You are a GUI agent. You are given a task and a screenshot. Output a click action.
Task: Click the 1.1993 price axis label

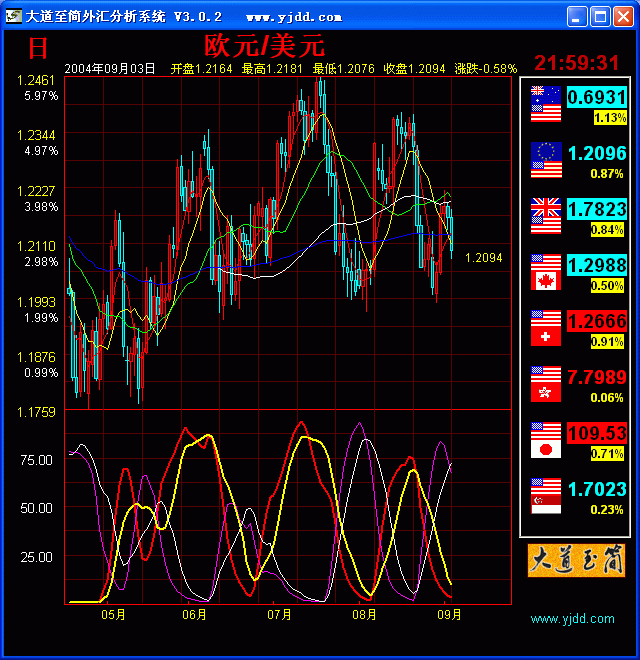(x=36, y=302)
